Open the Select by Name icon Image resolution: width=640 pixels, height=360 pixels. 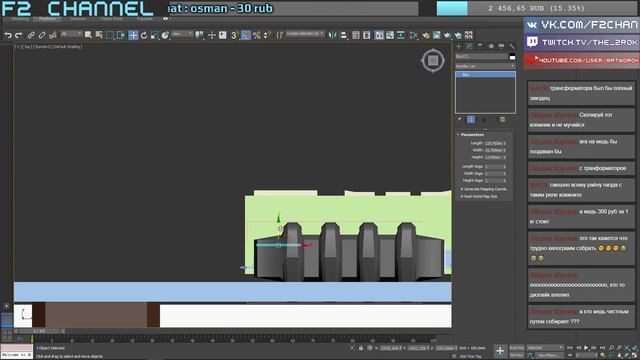click(x=99, y=36)
